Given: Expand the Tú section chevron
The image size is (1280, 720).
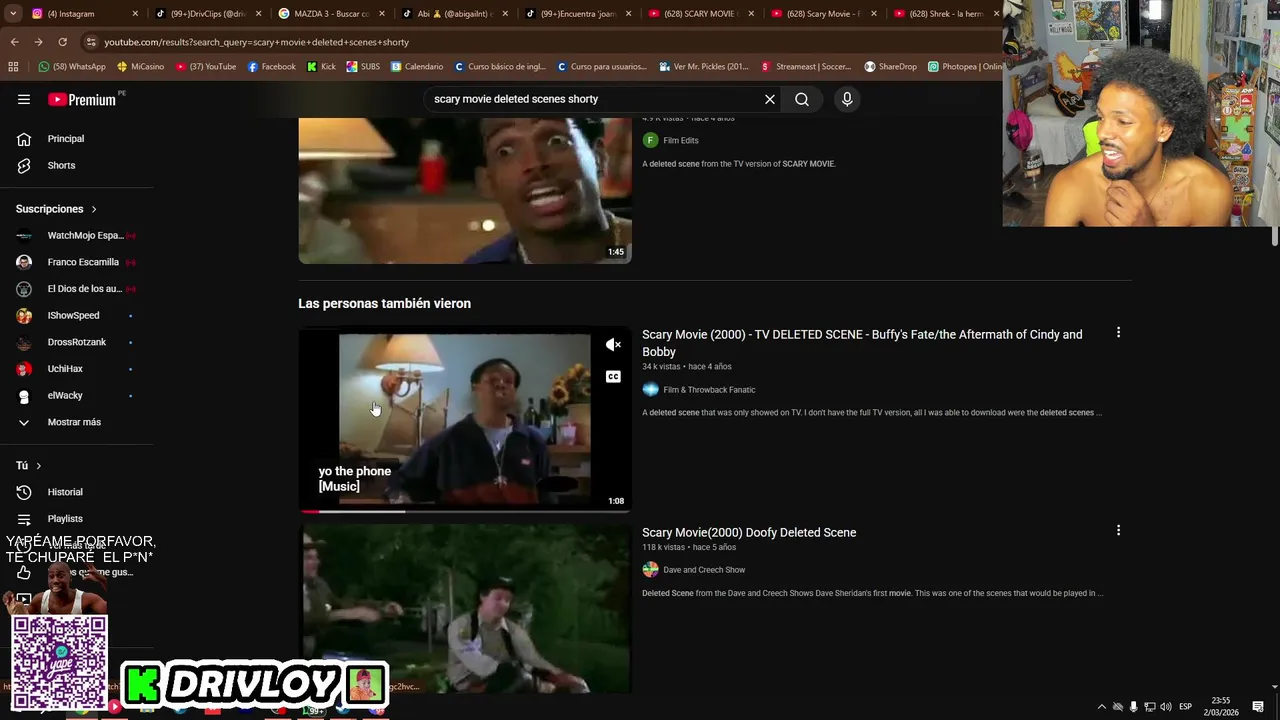Looking at the screenshot, I should [x=39, y=466].
